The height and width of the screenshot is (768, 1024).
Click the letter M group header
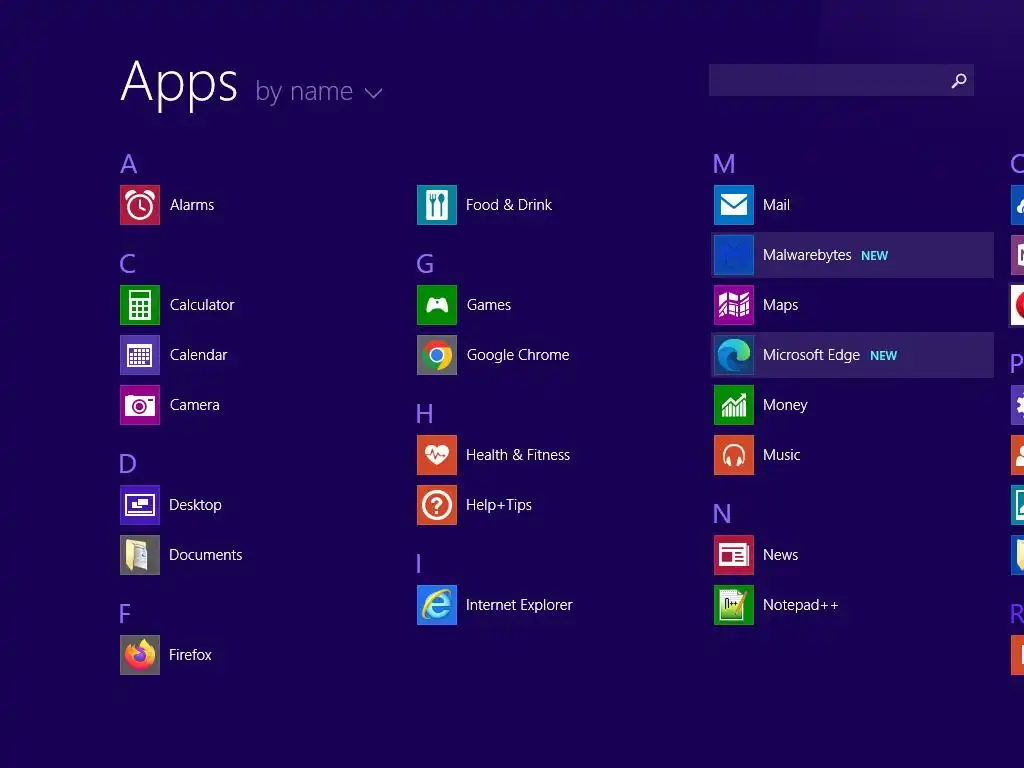coord(724,164)
